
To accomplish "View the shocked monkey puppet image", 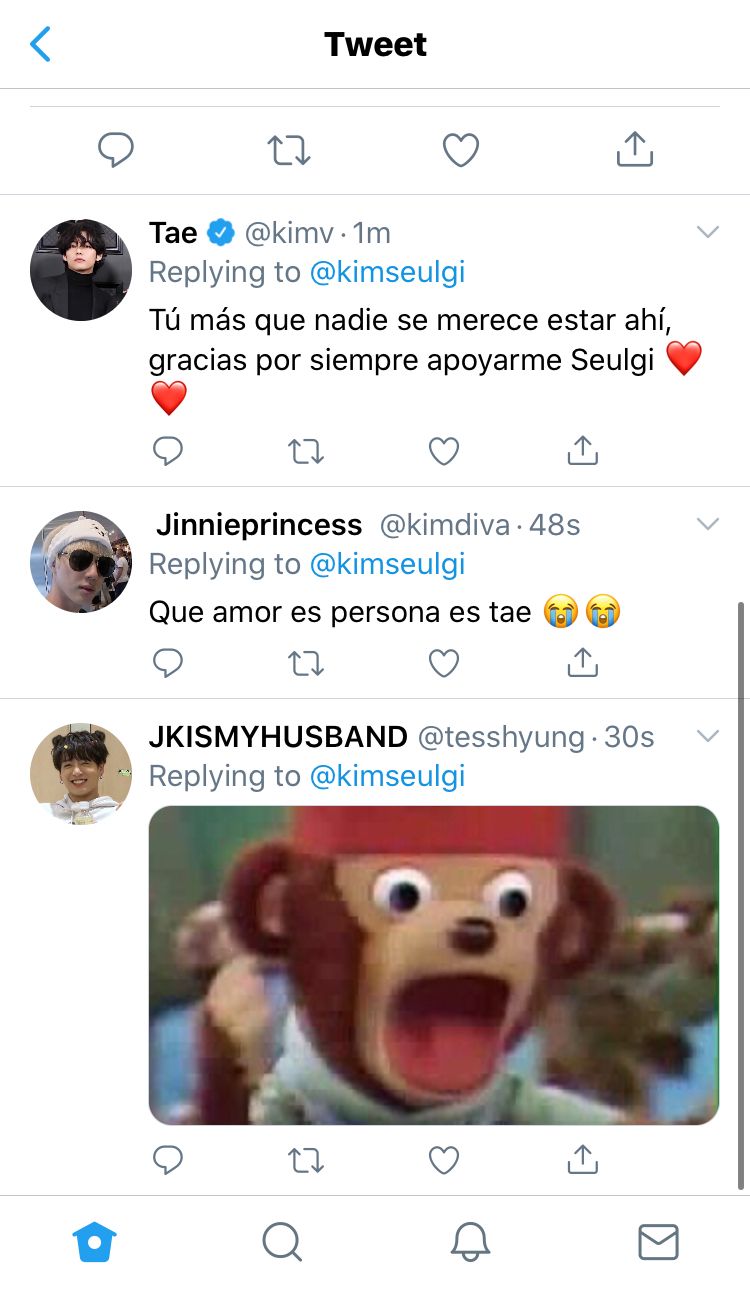I will tap(434, 966).
